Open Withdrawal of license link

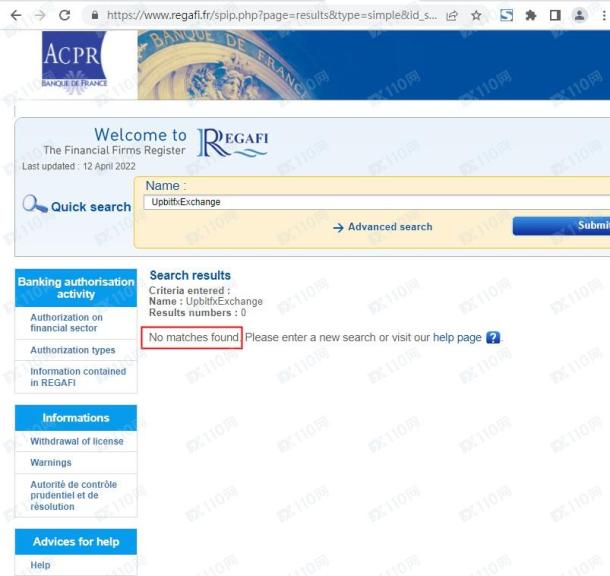77,441
